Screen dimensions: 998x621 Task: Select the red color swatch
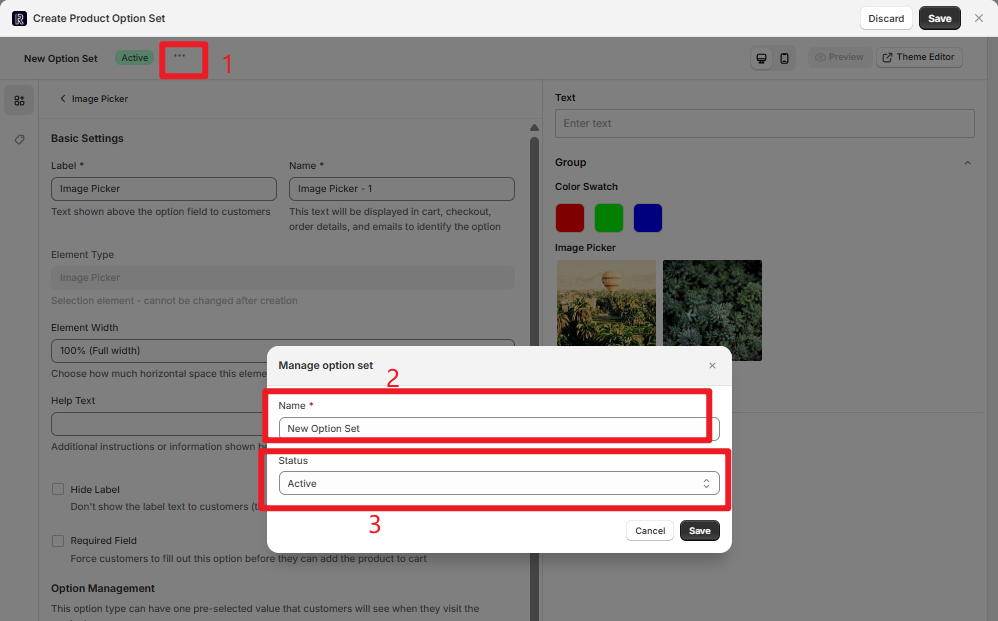pyautogui.click(x=570, y=217)
